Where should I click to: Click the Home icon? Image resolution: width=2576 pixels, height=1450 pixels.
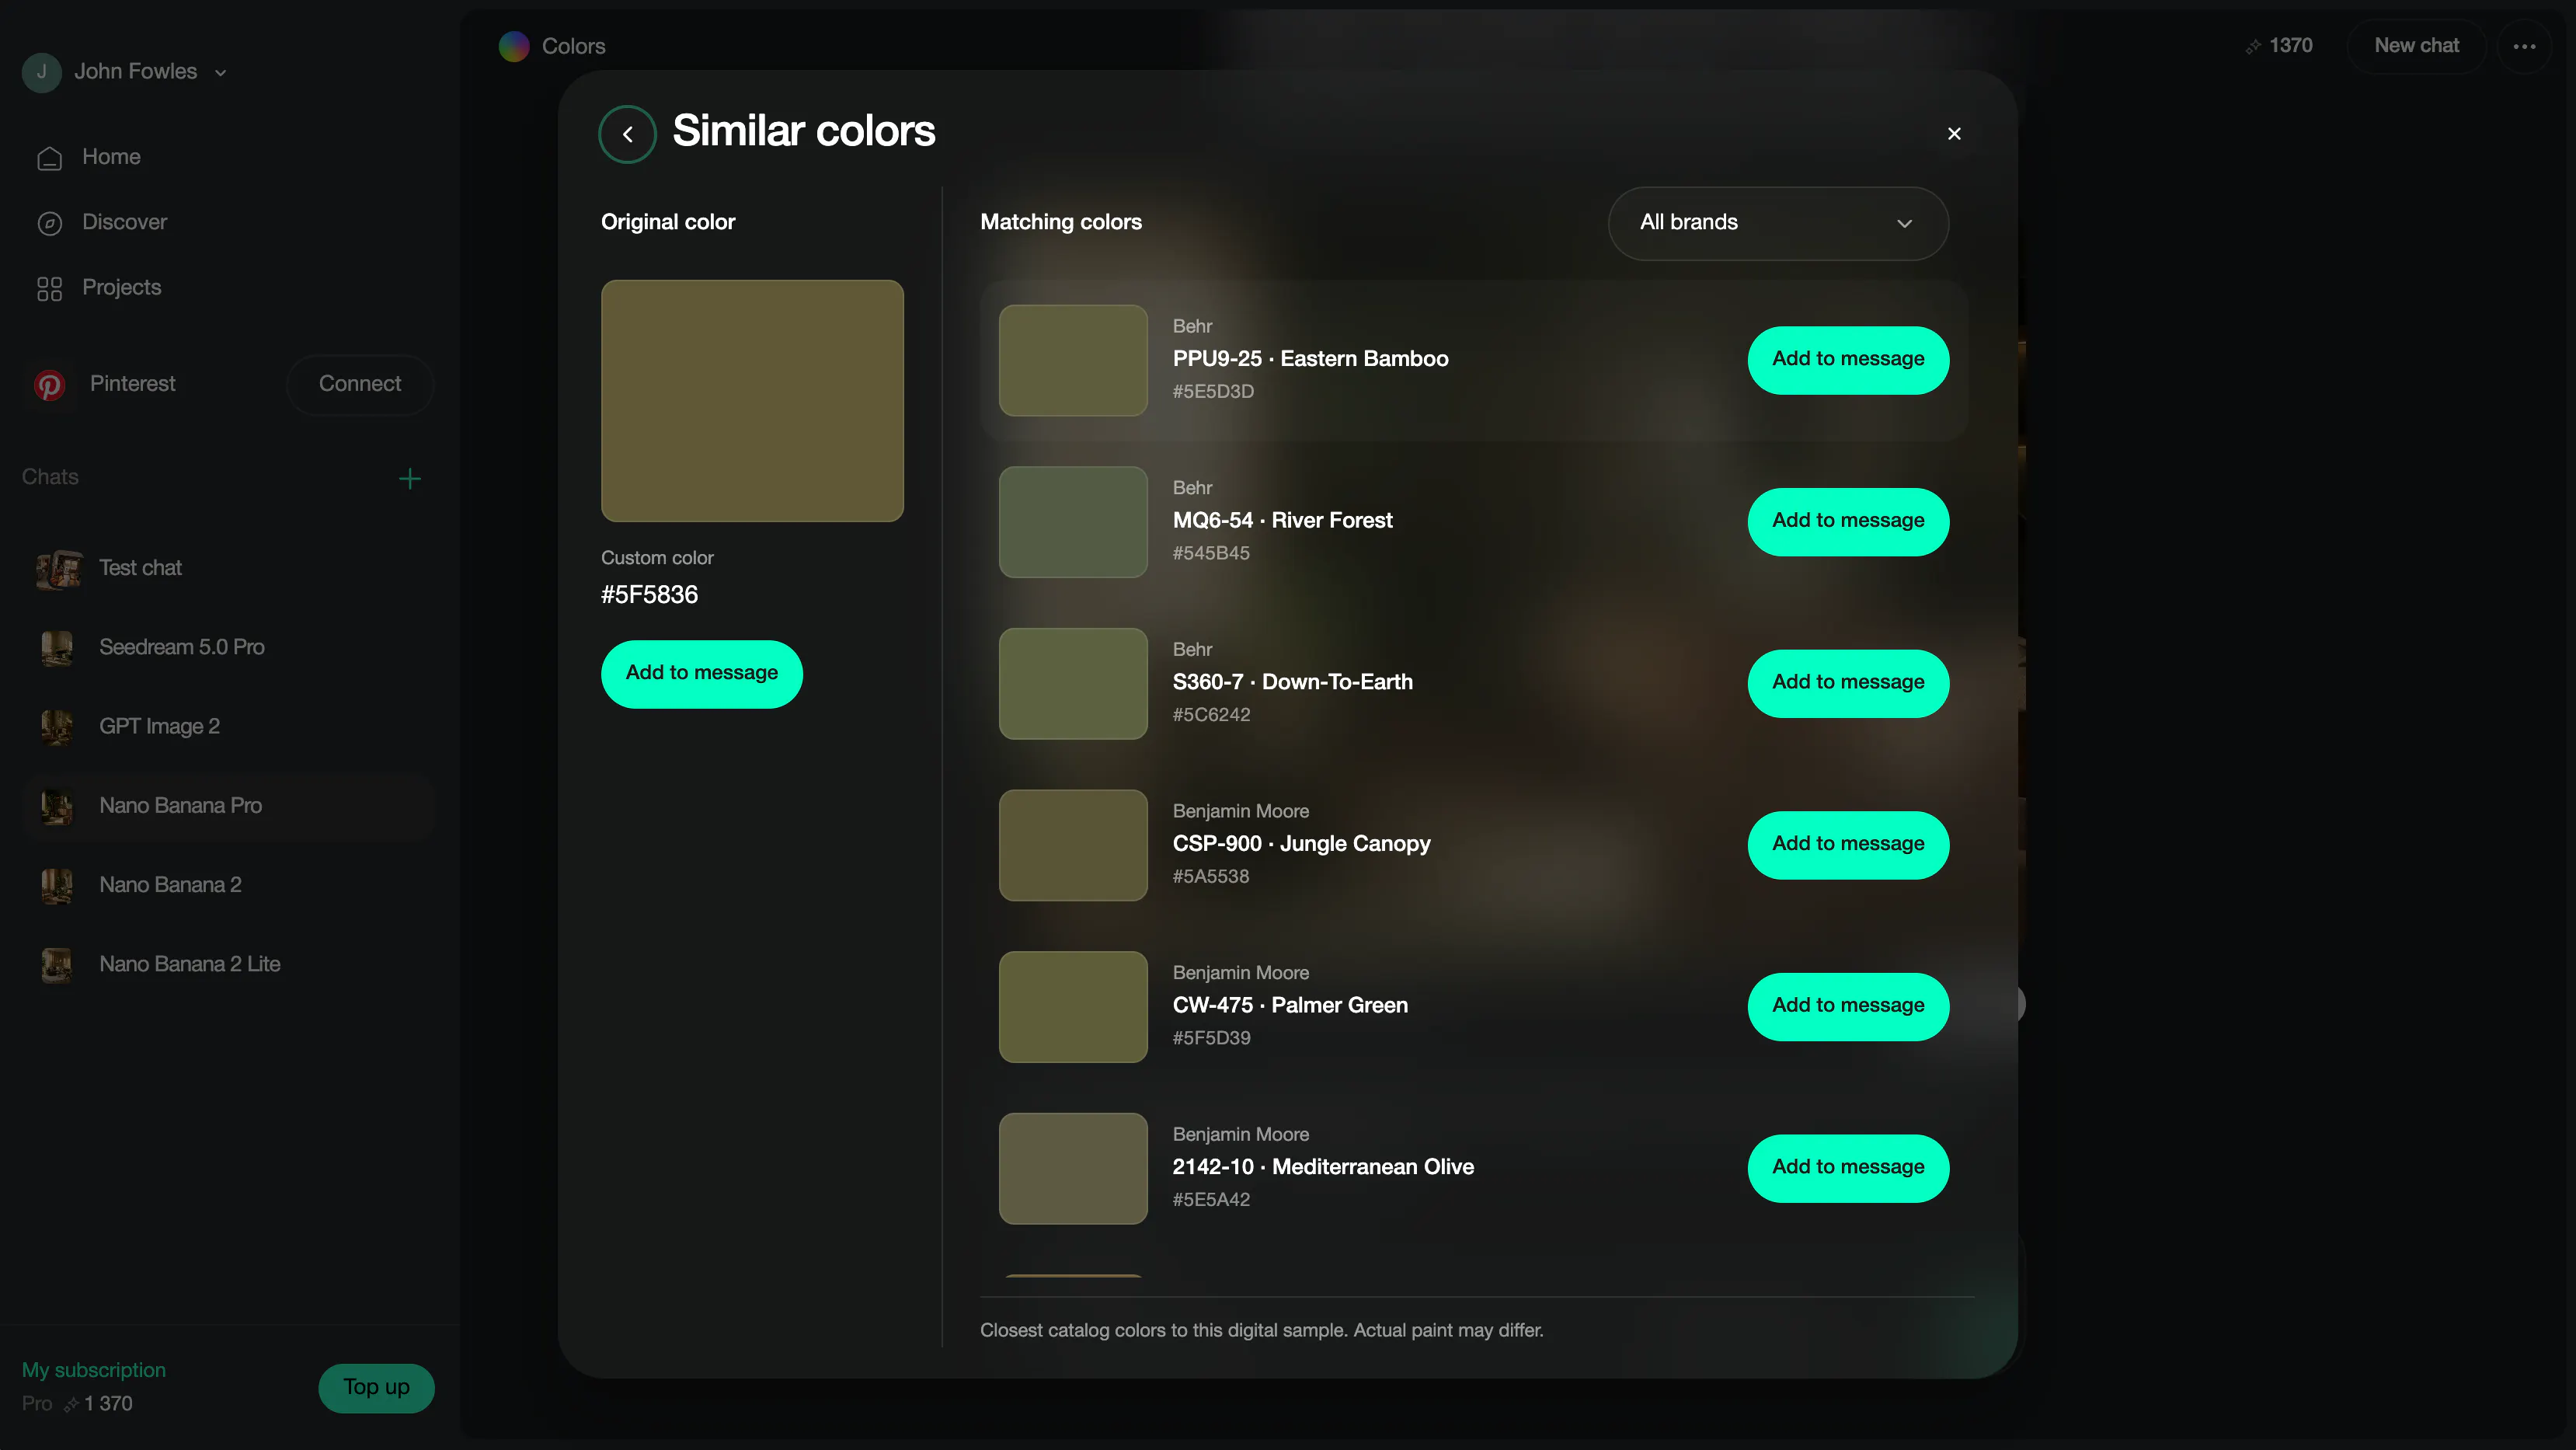coord(49,158)
